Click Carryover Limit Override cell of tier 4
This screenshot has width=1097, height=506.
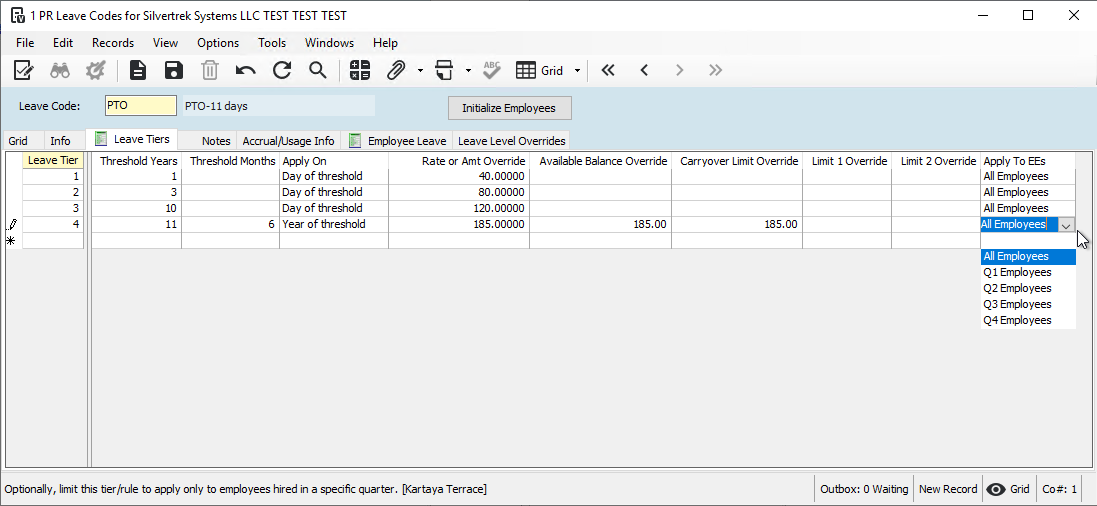tap(736, 225)
